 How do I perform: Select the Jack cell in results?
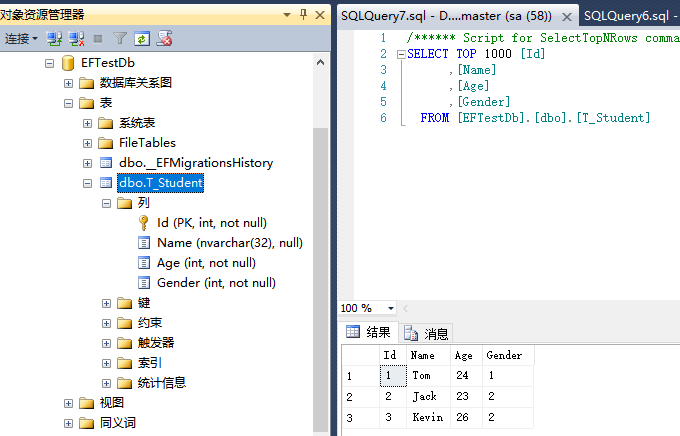click(428, 397)
